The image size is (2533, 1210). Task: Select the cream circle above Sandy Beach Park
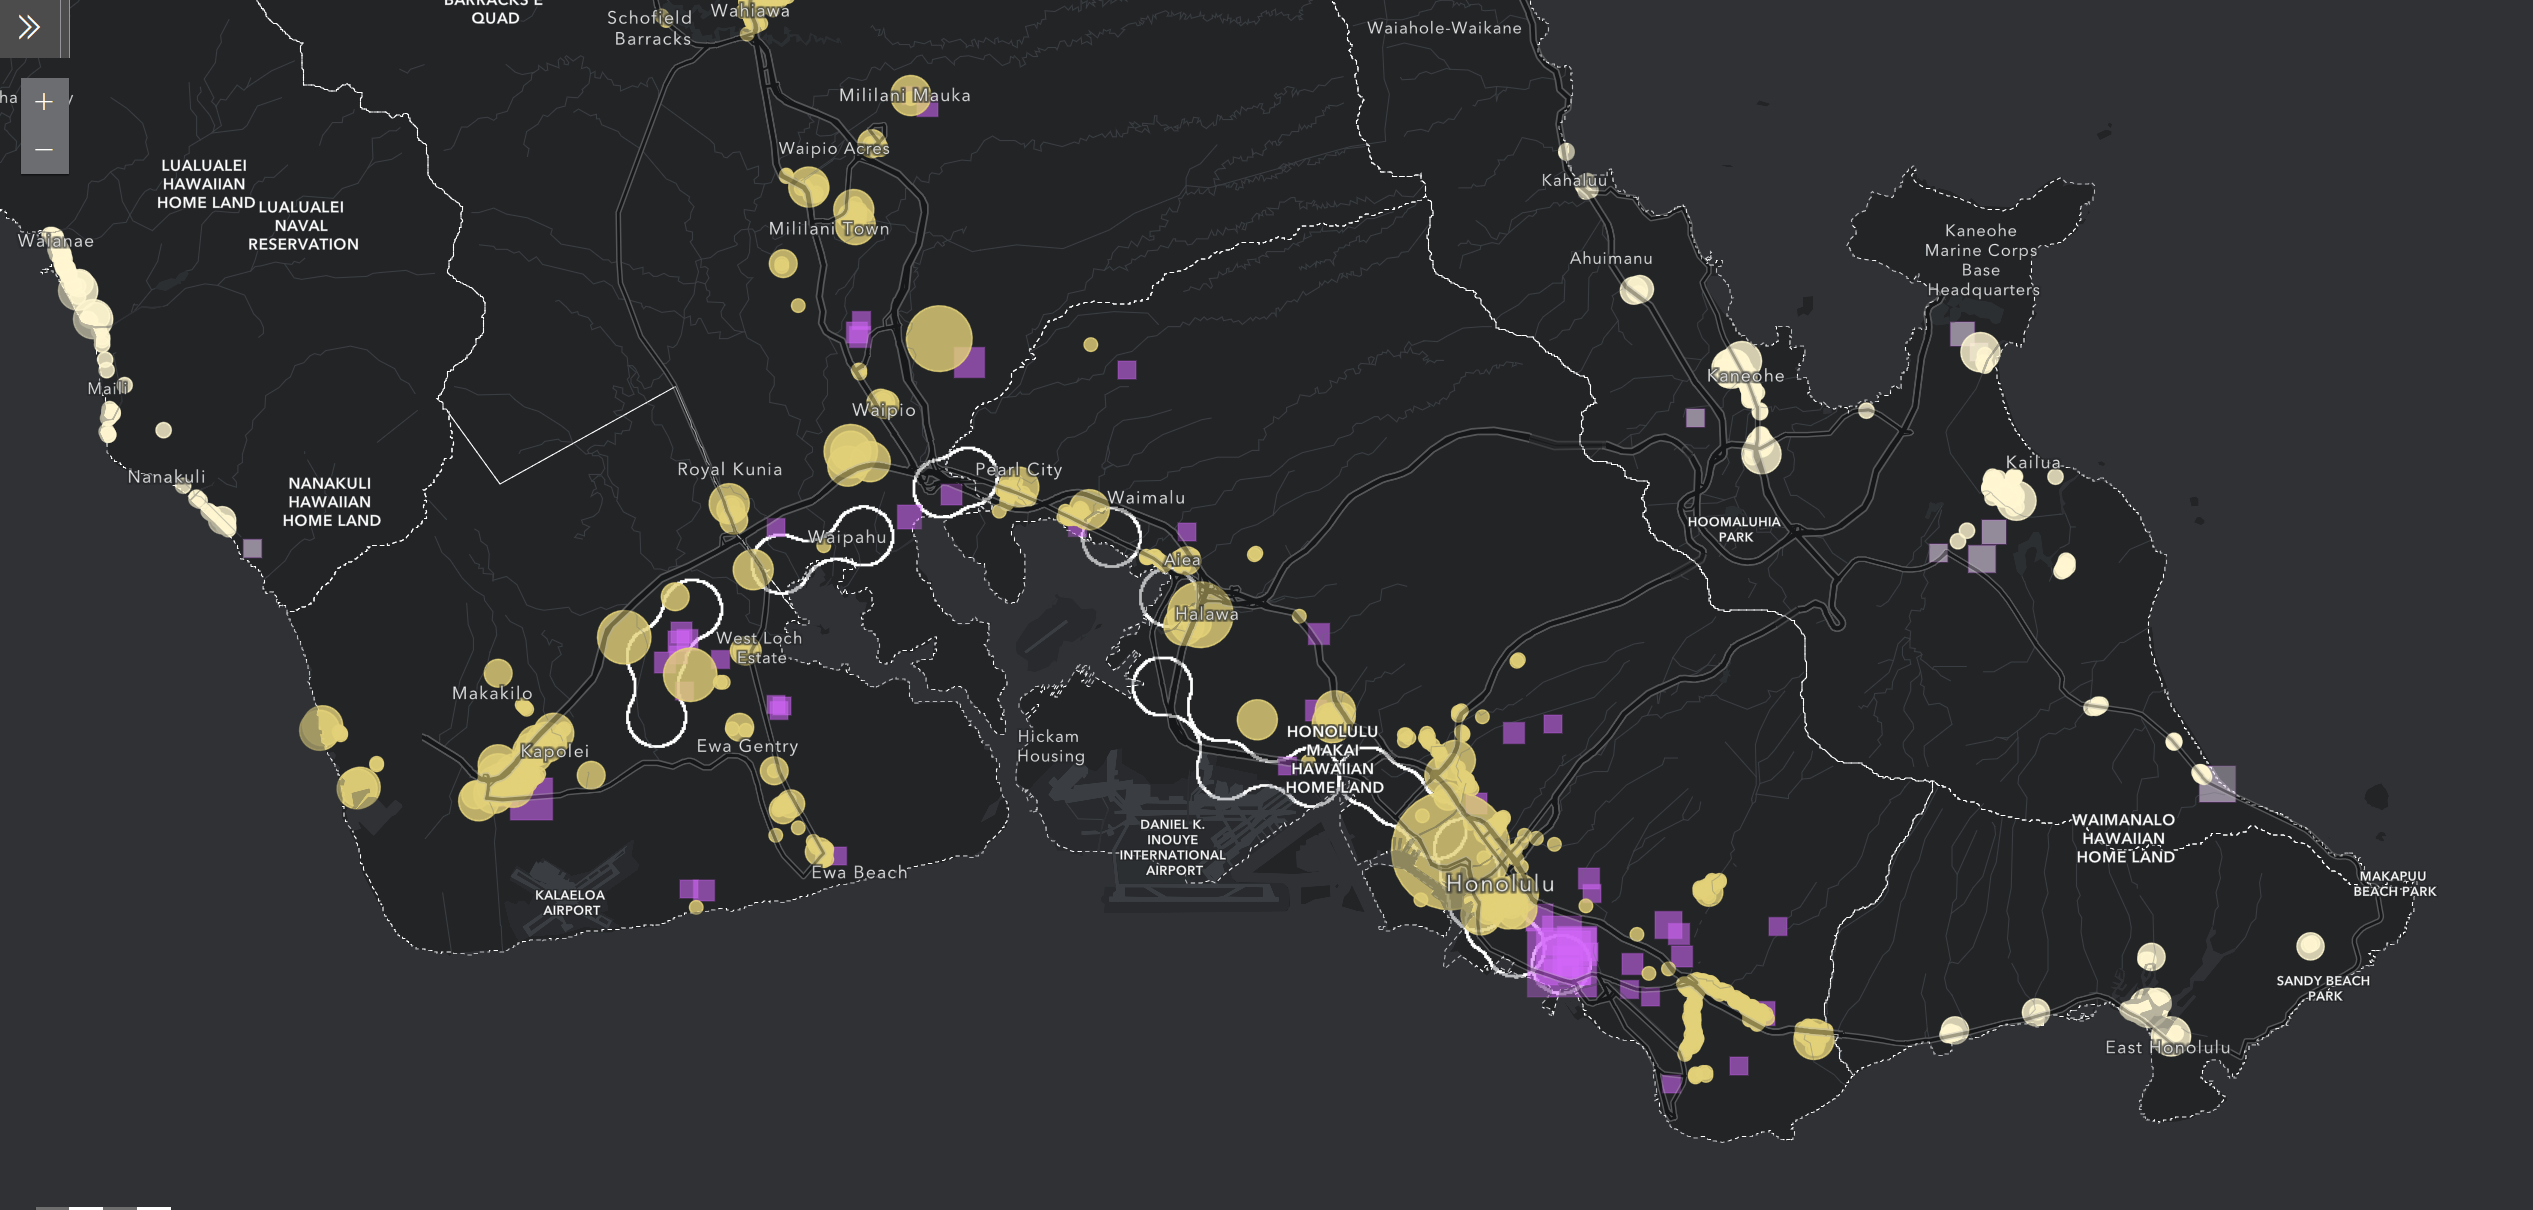pyautogui.click(x=2309, y=945)
